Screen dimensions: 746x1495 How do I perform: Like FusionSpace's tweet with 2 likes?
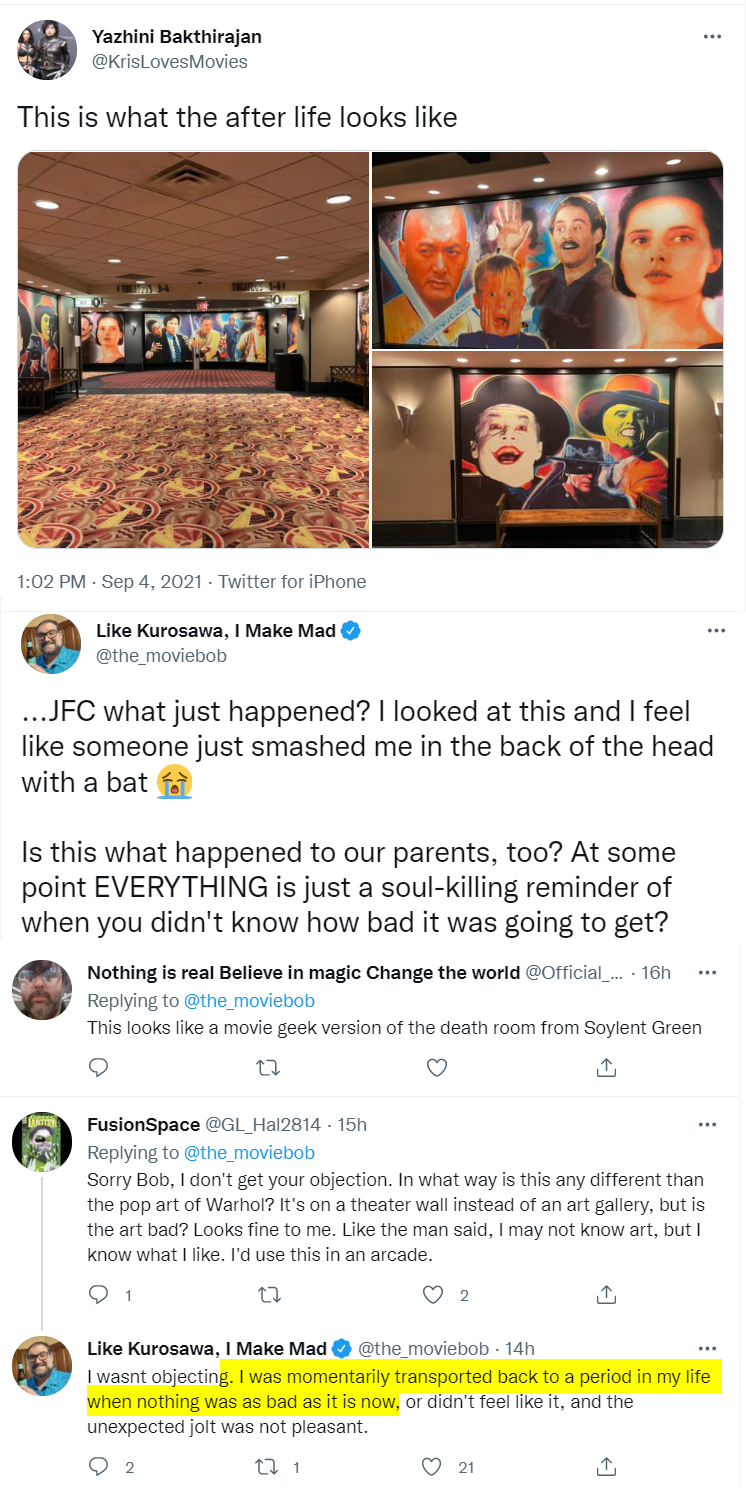pyautogui.click(x=433, y=1295)
